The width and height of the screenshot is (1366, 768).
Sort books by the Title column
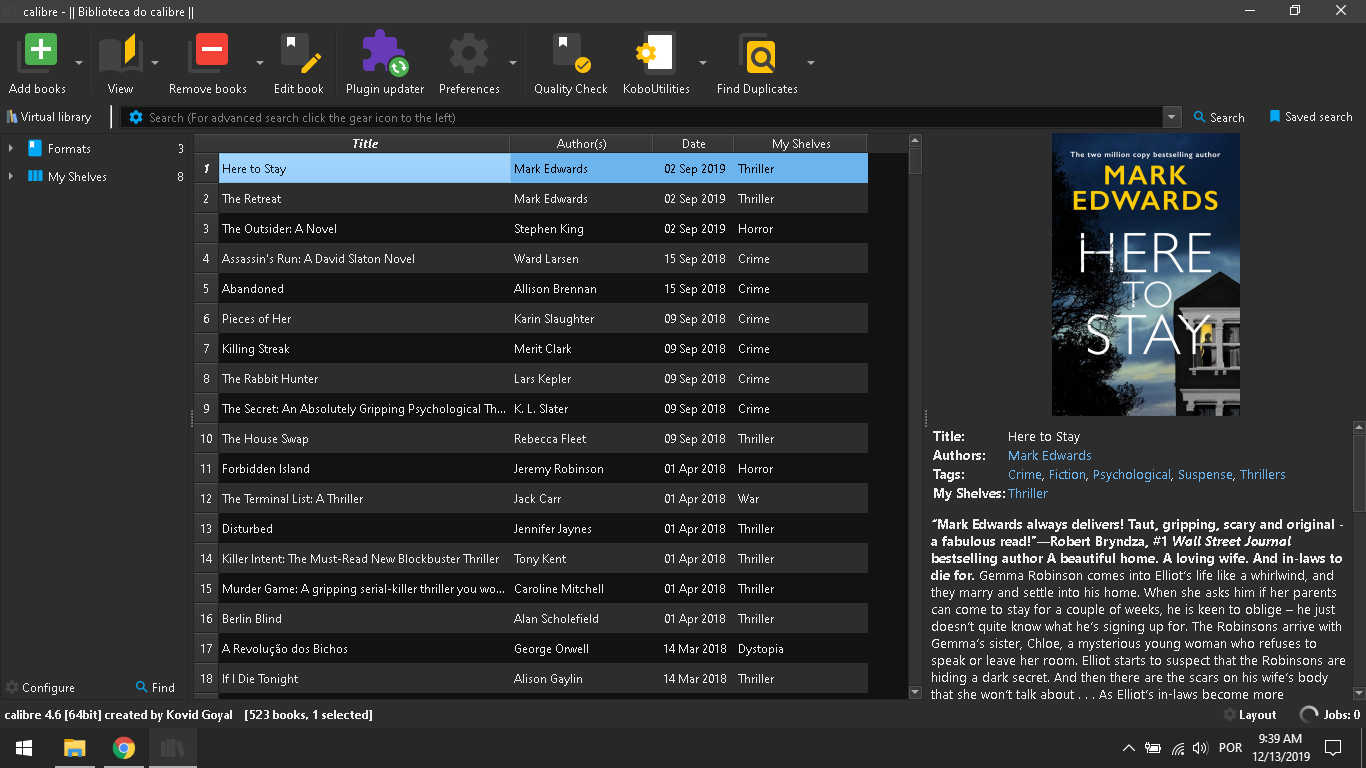tap(364, 144)
